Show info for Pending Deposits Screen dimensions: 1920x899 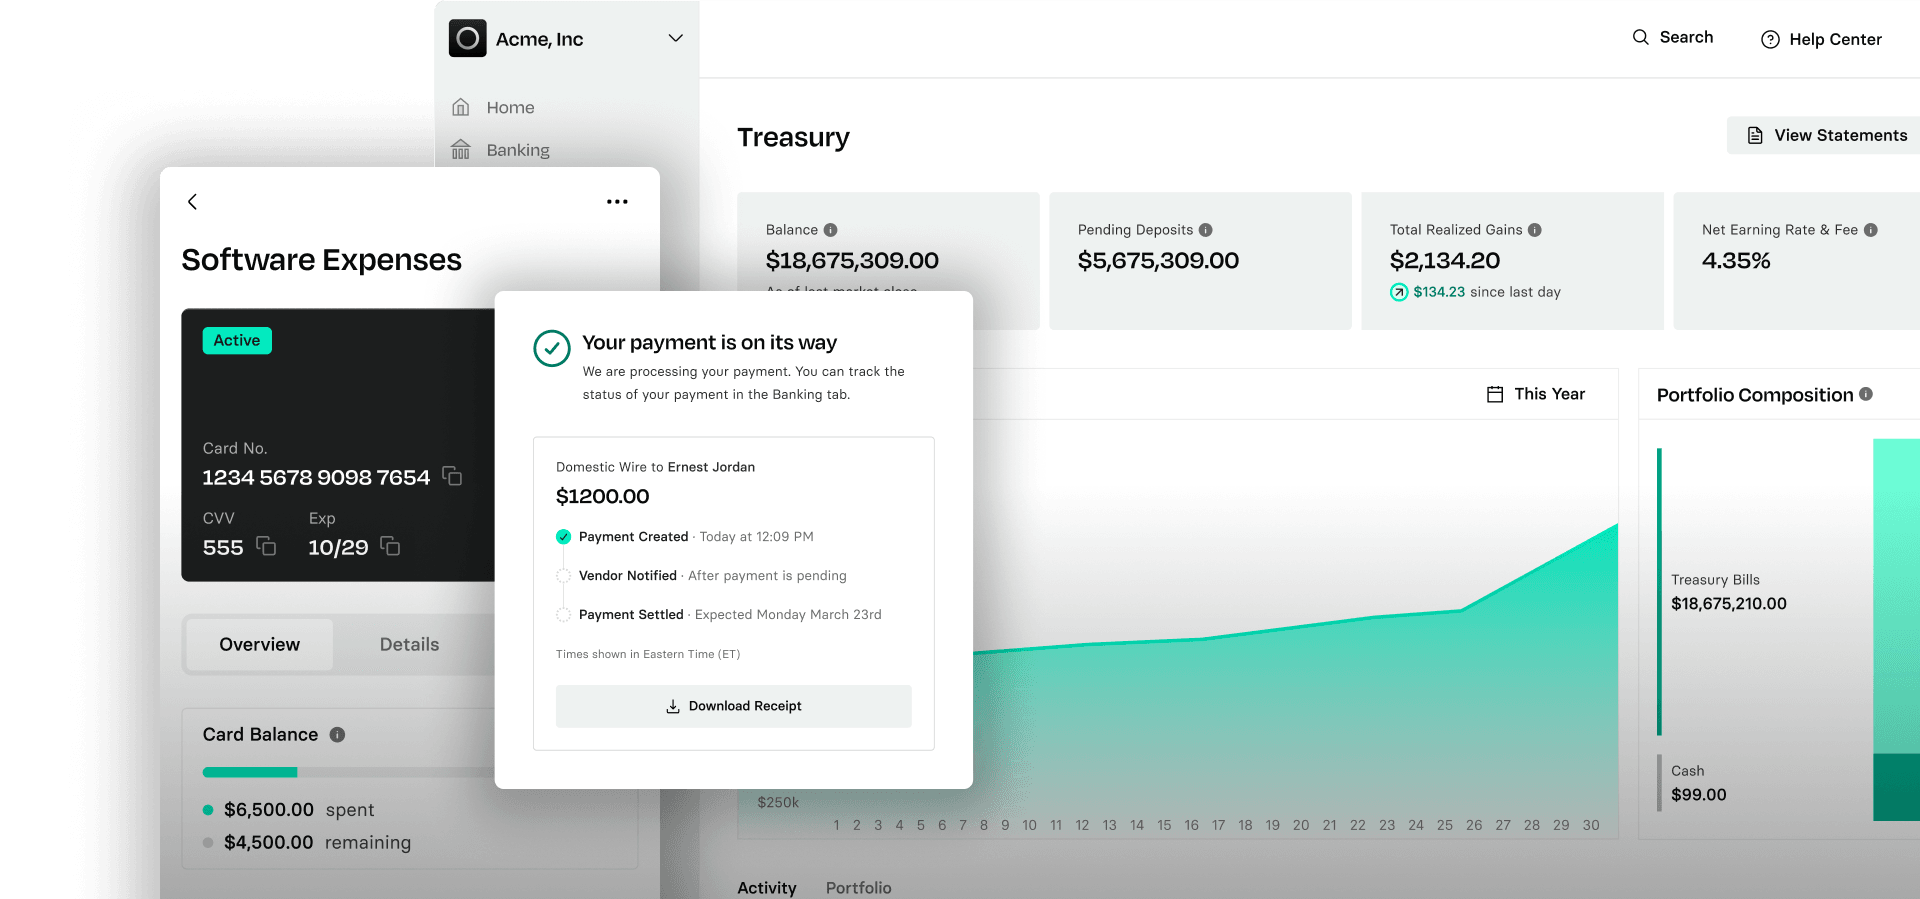tap(1205, 230)
